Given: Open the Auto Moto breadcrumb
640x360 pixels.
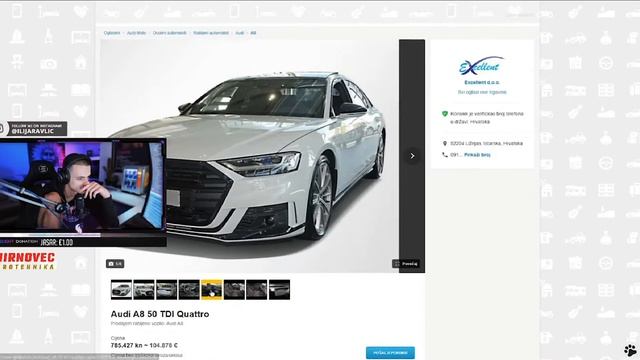Looking at the screenshot, I should (136, 33).
